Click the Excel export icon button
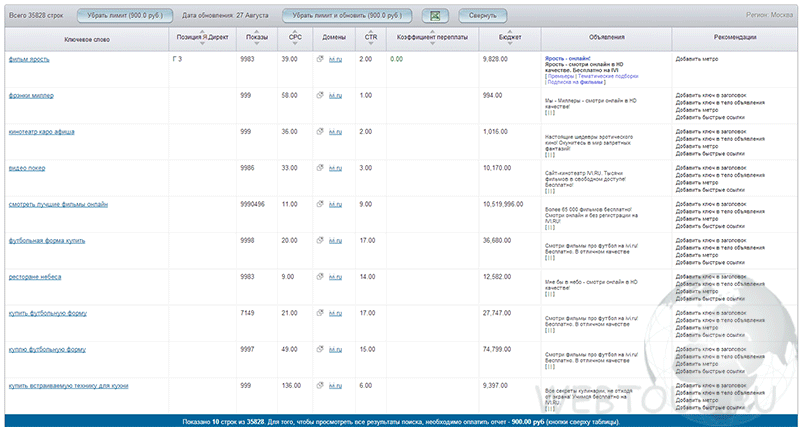 (435, 16)
